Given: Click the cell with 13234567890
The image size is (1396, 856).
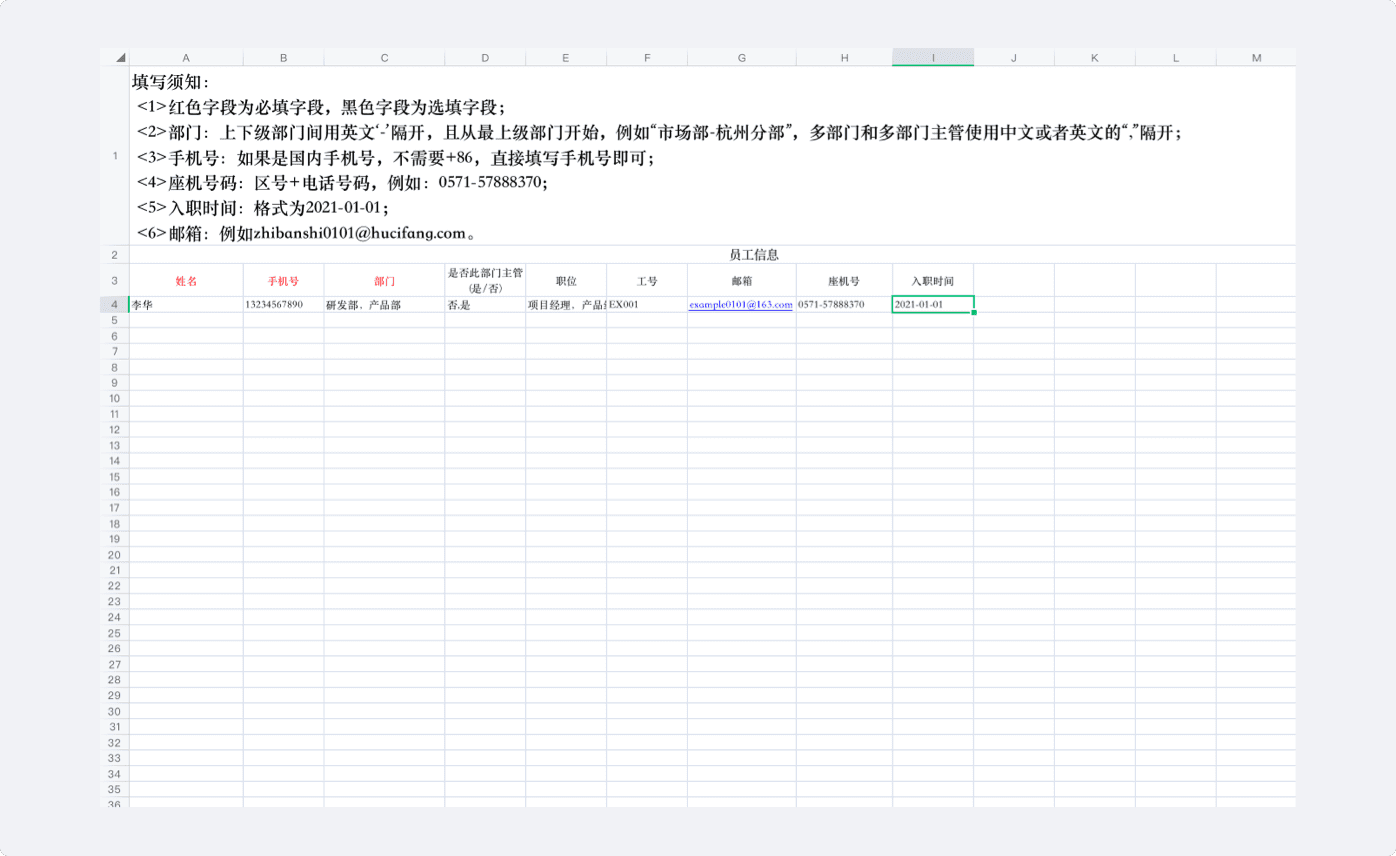Looking at the screenshot, I should (283, 304).
